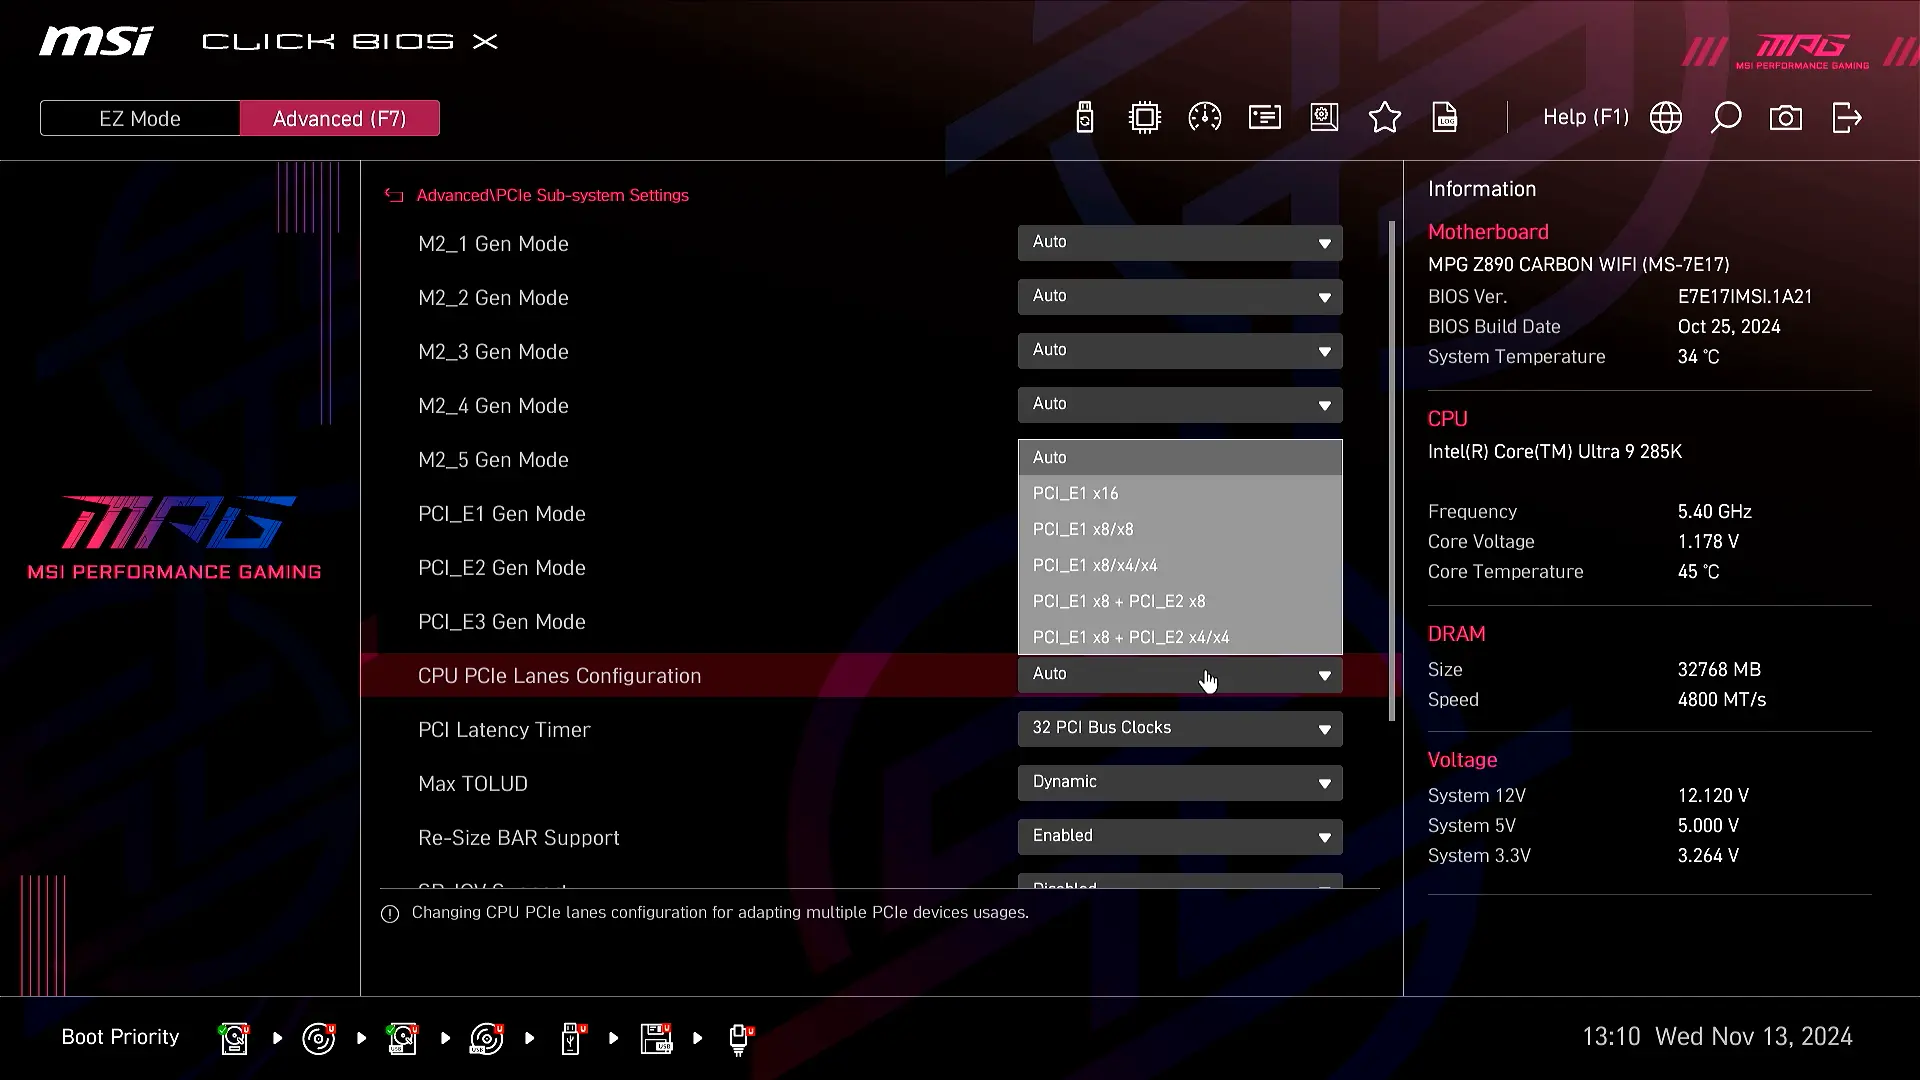Screen dimensions: 1920x1080
Task: Click the CPU chip icon
Action: [1144, 118]
